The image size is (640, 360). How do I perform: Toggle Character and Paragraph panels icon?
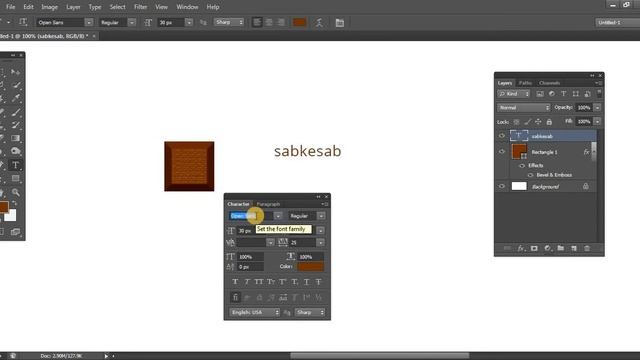click(340, 23)
